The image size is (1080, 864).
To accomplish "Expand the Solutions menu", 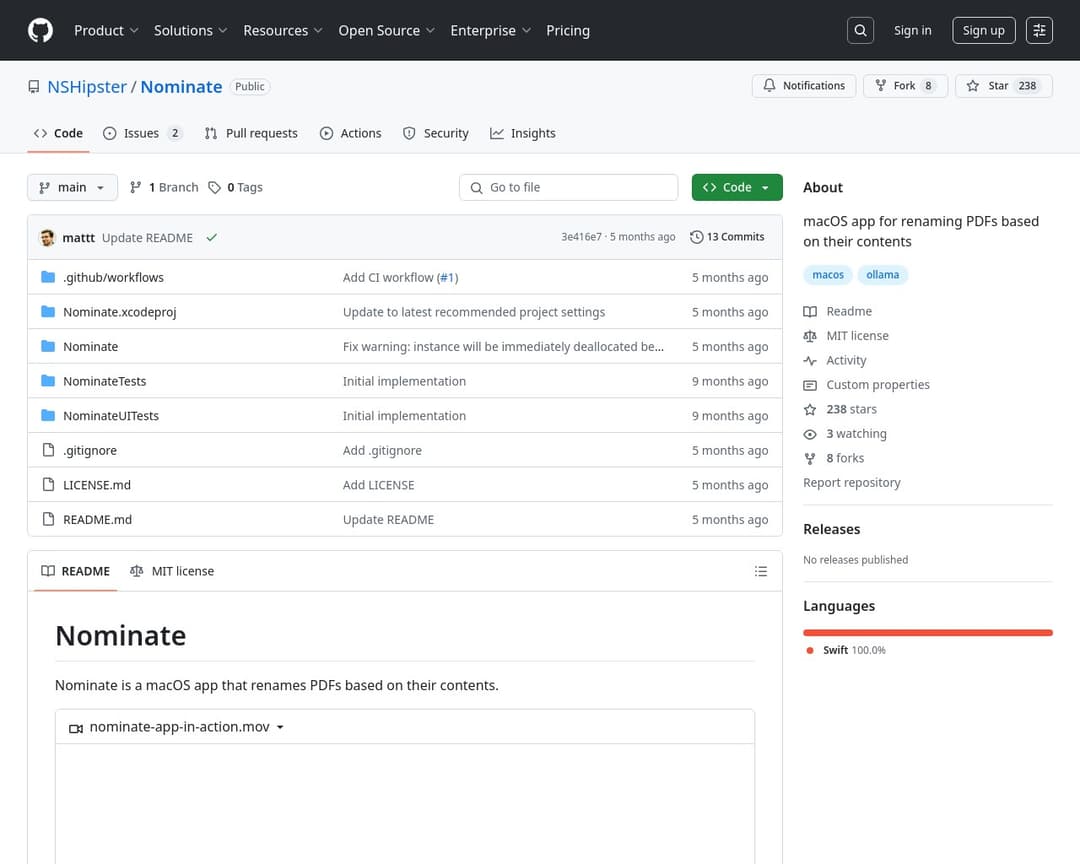I will point(190,30).
